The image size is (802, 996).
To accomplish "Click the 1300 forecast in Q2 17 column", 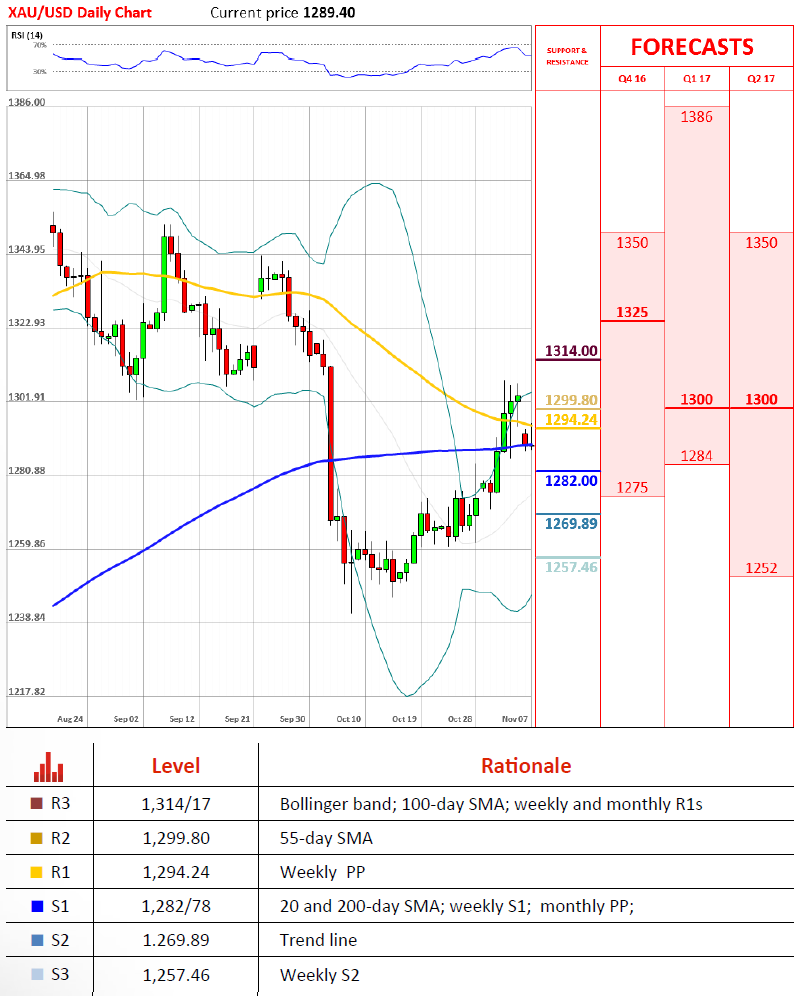I will click(761, 399).
